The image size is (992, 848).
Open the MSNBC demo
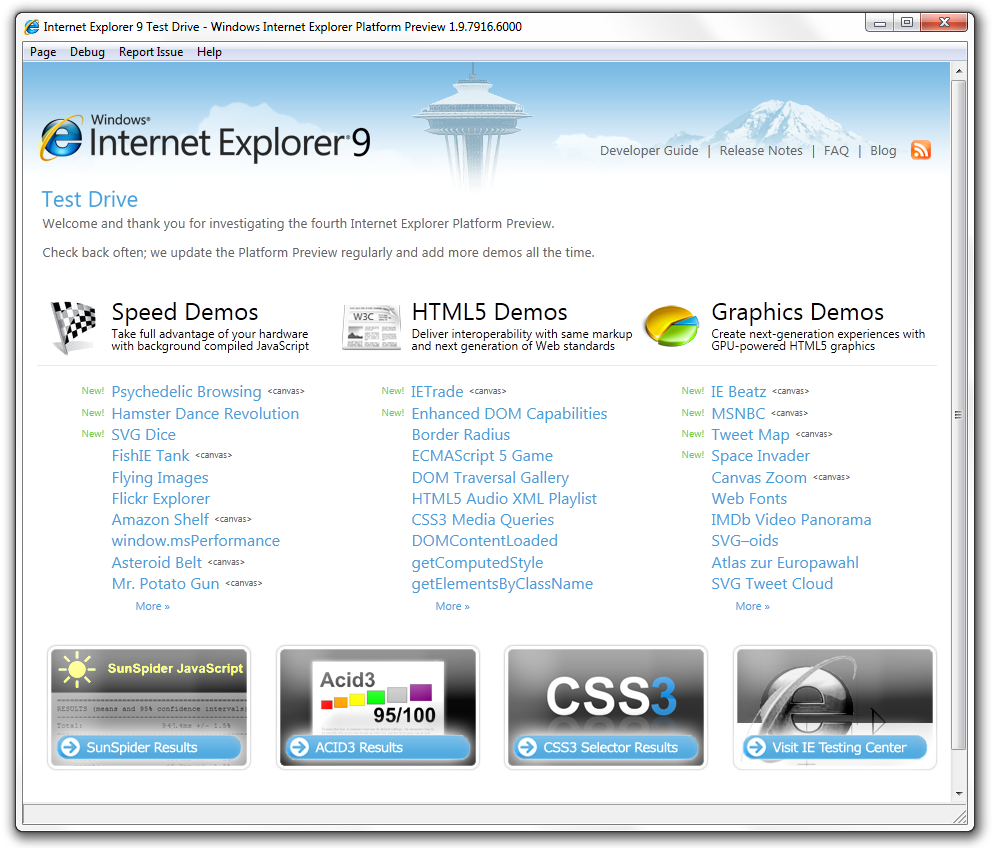[738, 413]
